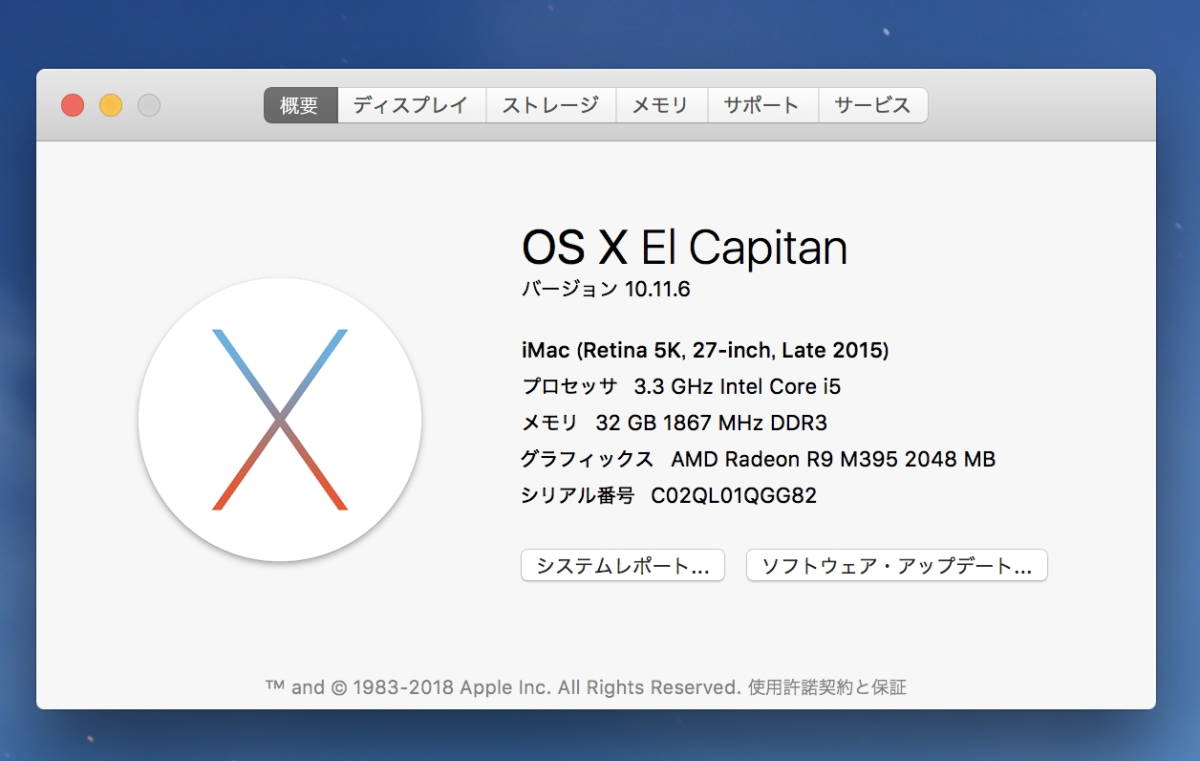Close the window with the red button

(x=72, y=105)
